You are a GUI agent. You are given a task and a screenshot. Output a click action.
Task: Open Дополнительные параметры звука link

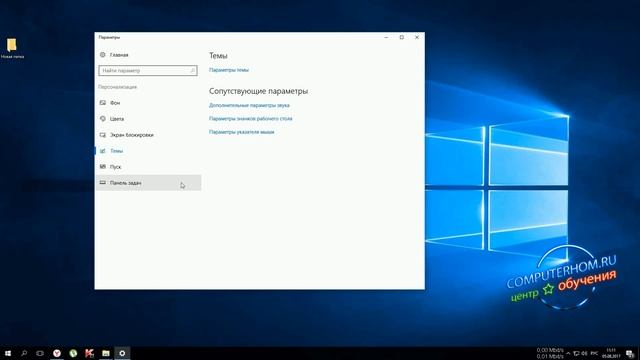click(x=249, y=105)
